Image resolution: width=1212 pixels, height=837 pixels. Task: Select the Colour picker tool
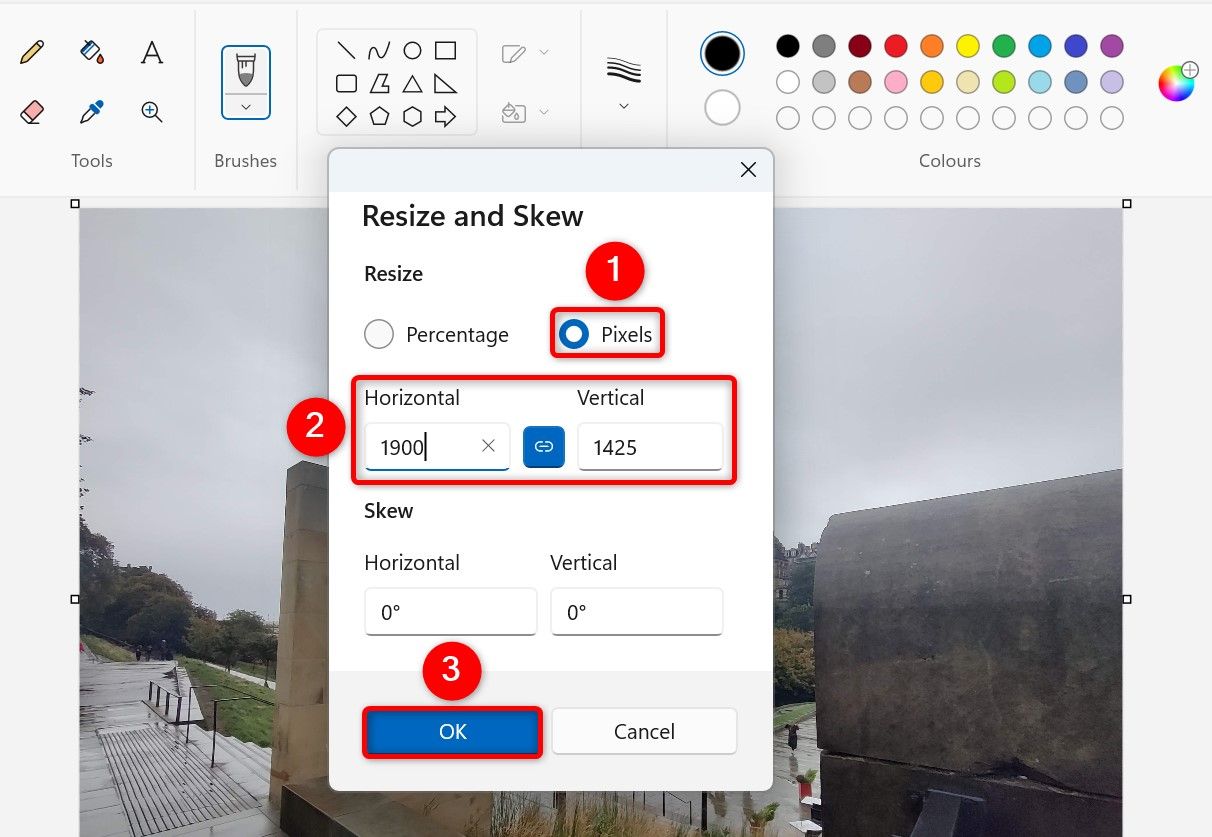[x=91, y=111]
